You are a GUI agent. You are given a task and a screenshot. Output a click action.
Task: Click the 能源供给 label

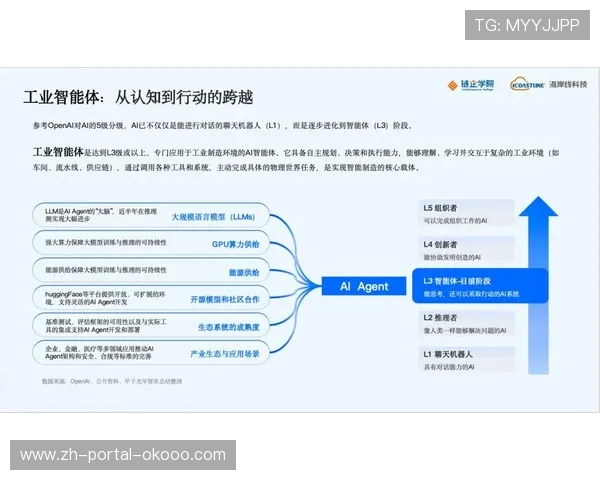[242, 272]
